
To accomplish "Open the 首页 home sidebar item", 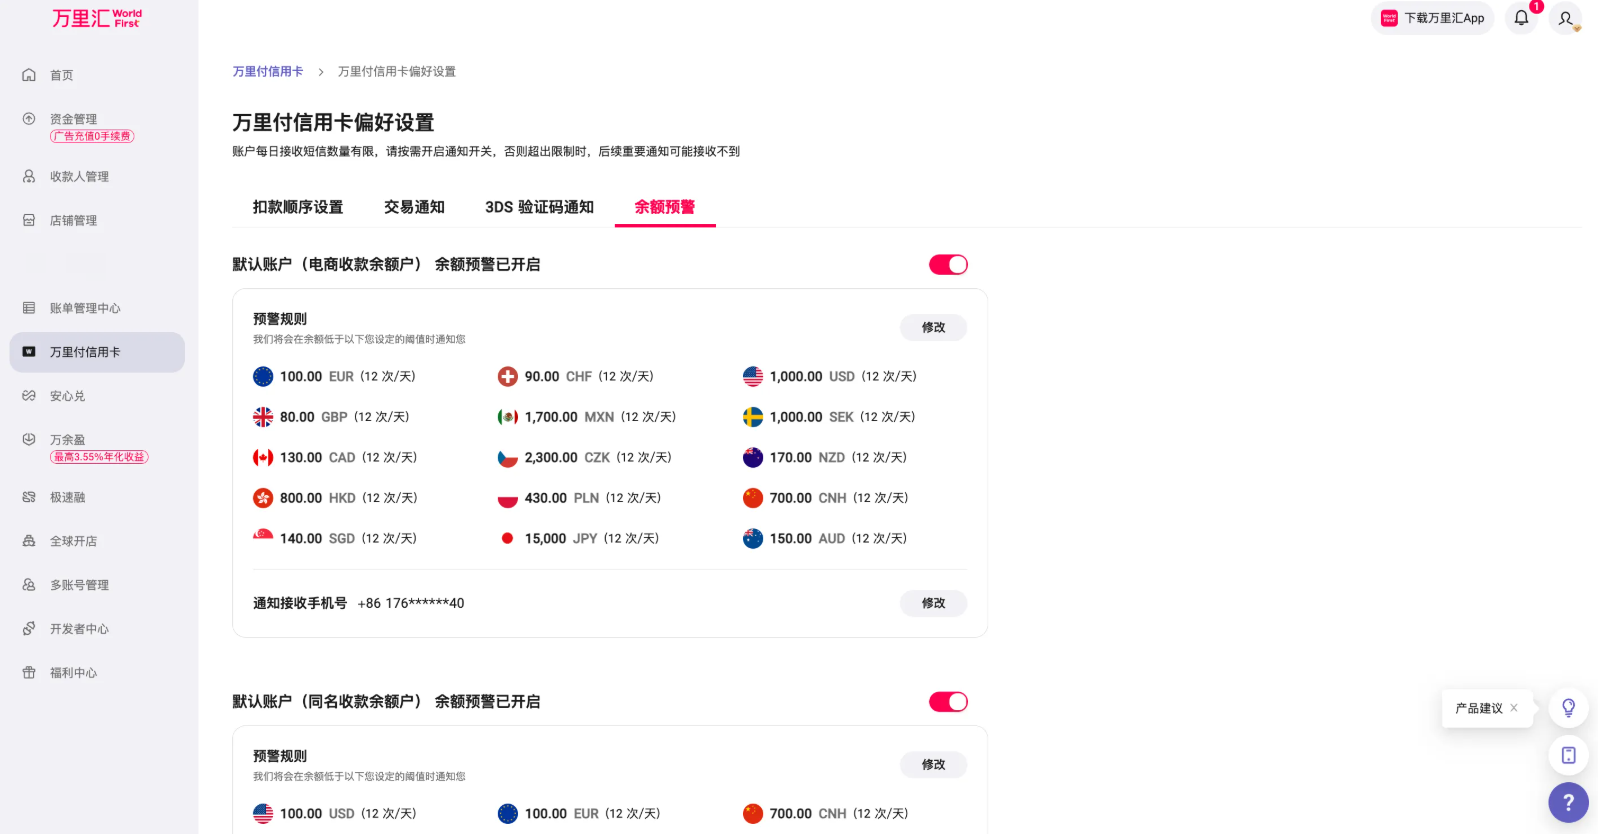I will [62, 75].
